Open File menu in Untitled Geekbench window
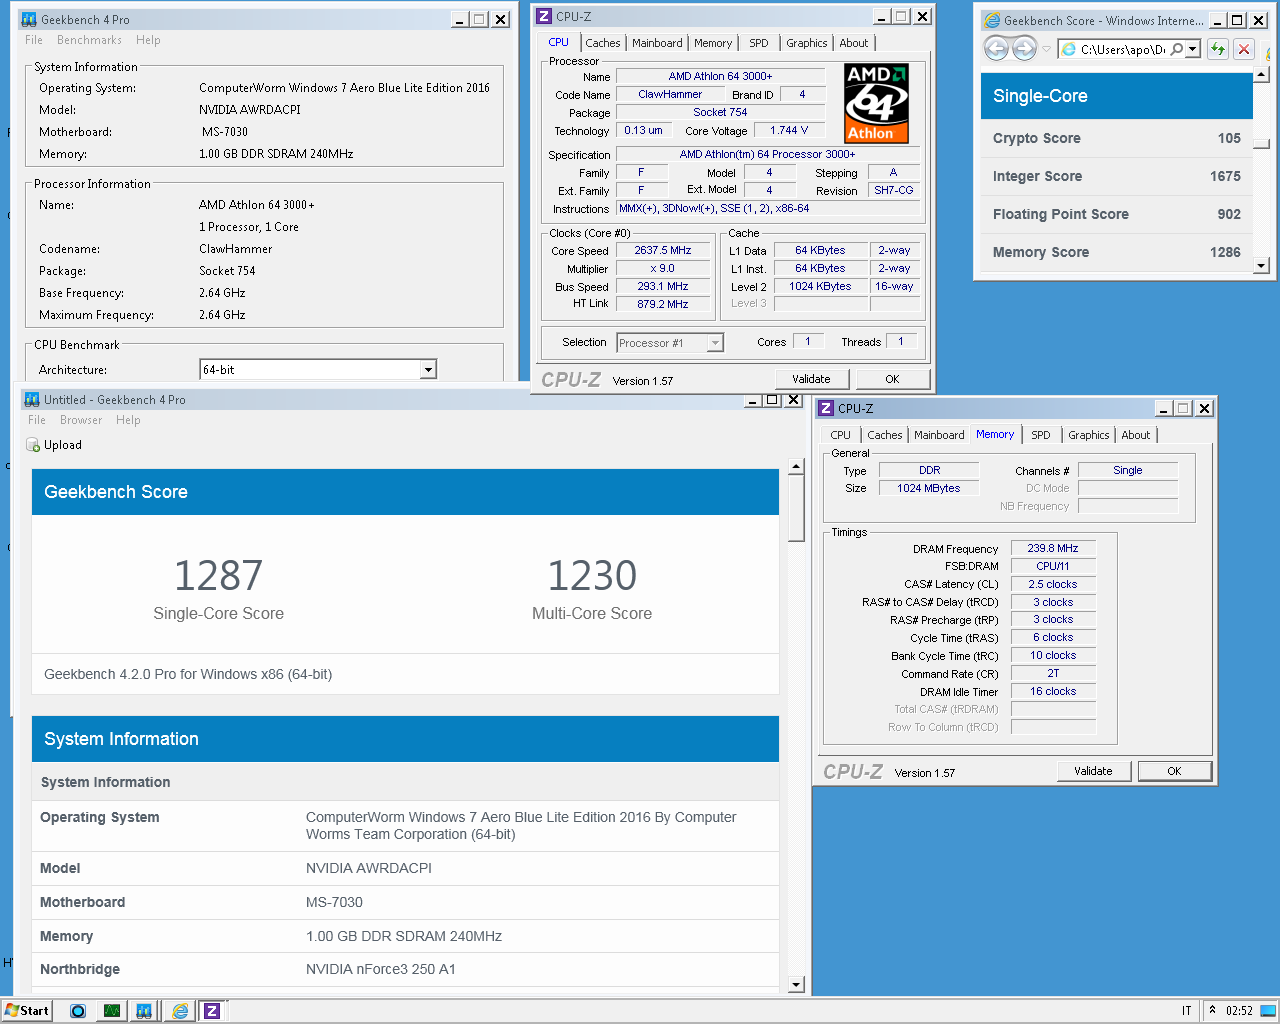The height and width of the screenshot is (1024, 1280). 37,420
